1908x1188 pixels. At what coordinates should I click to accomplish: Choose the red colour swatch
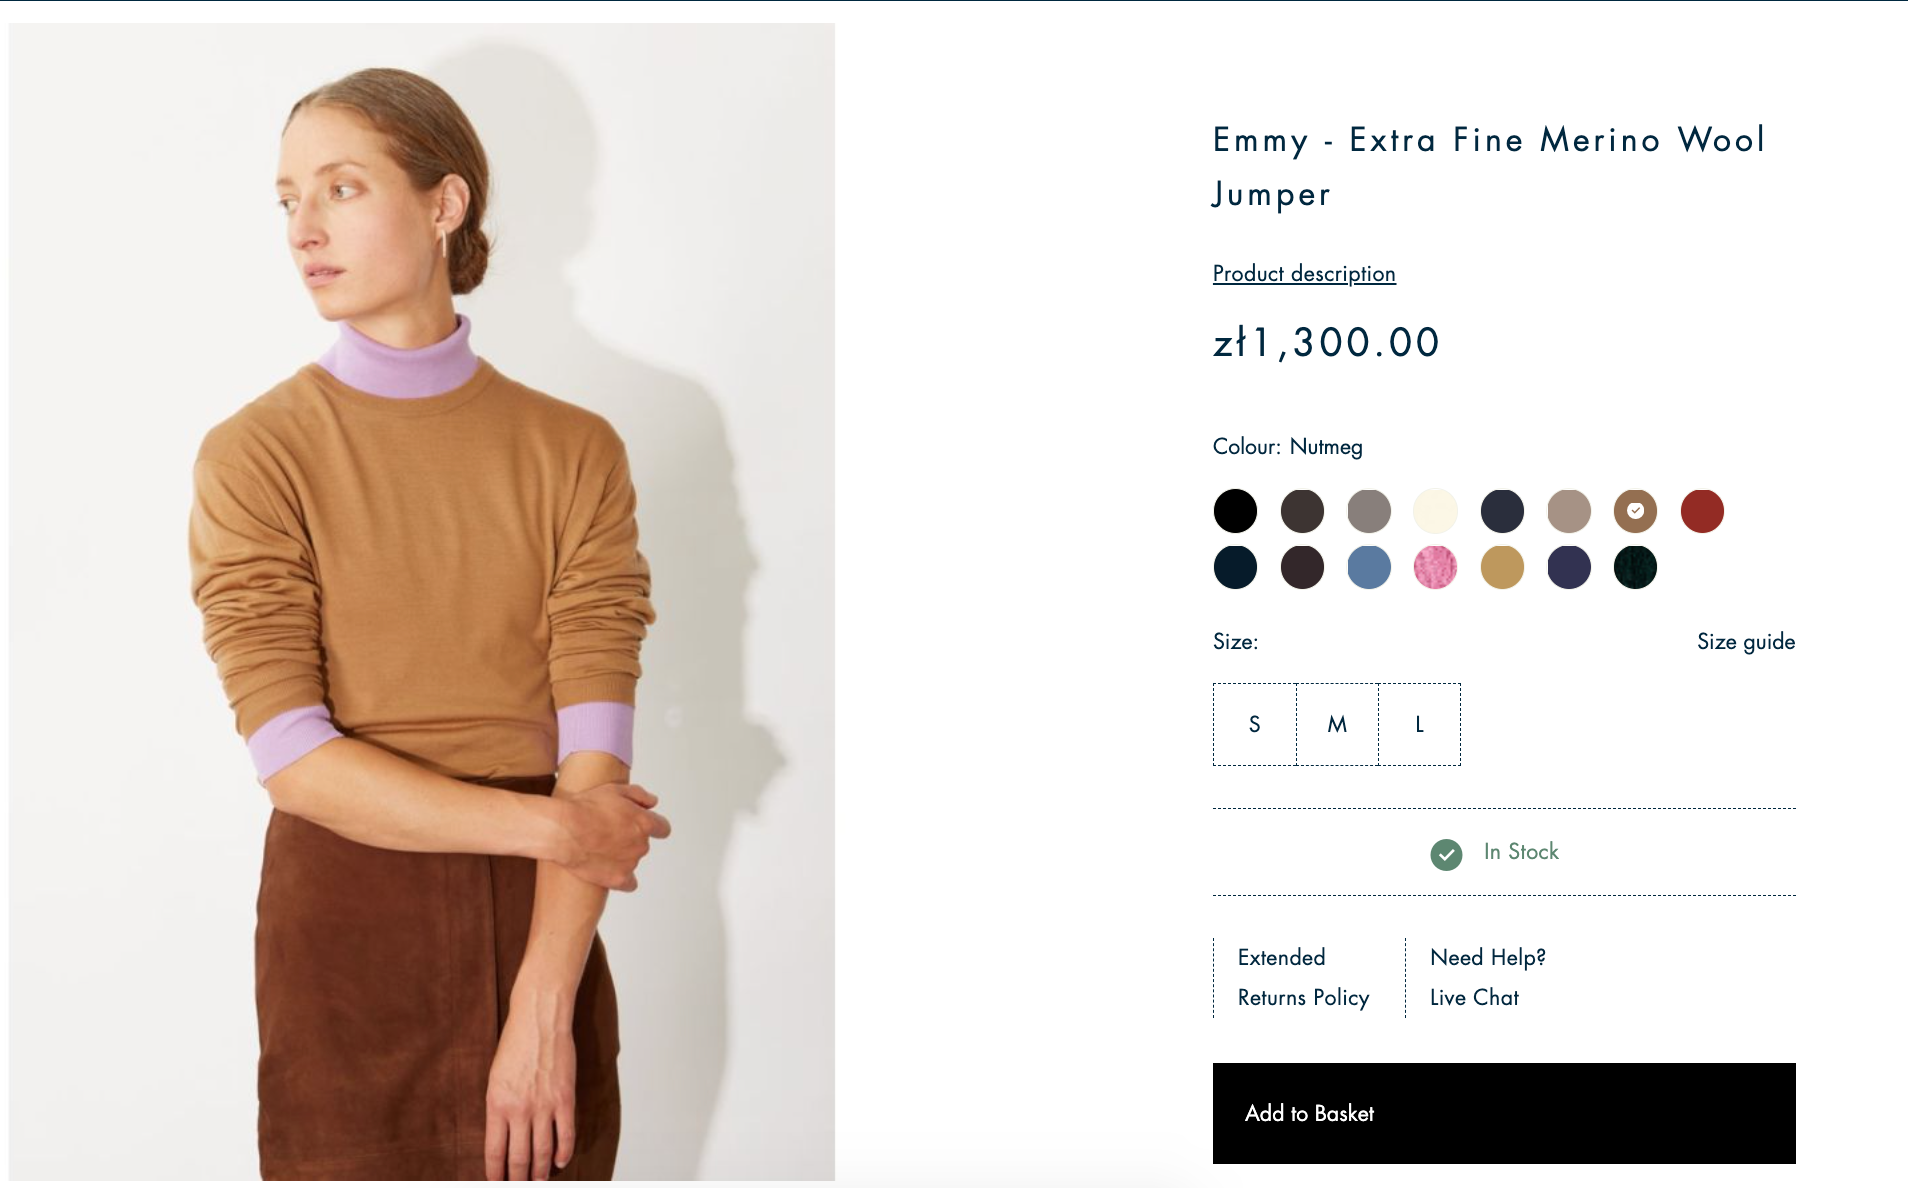(x=1702, y=511)
